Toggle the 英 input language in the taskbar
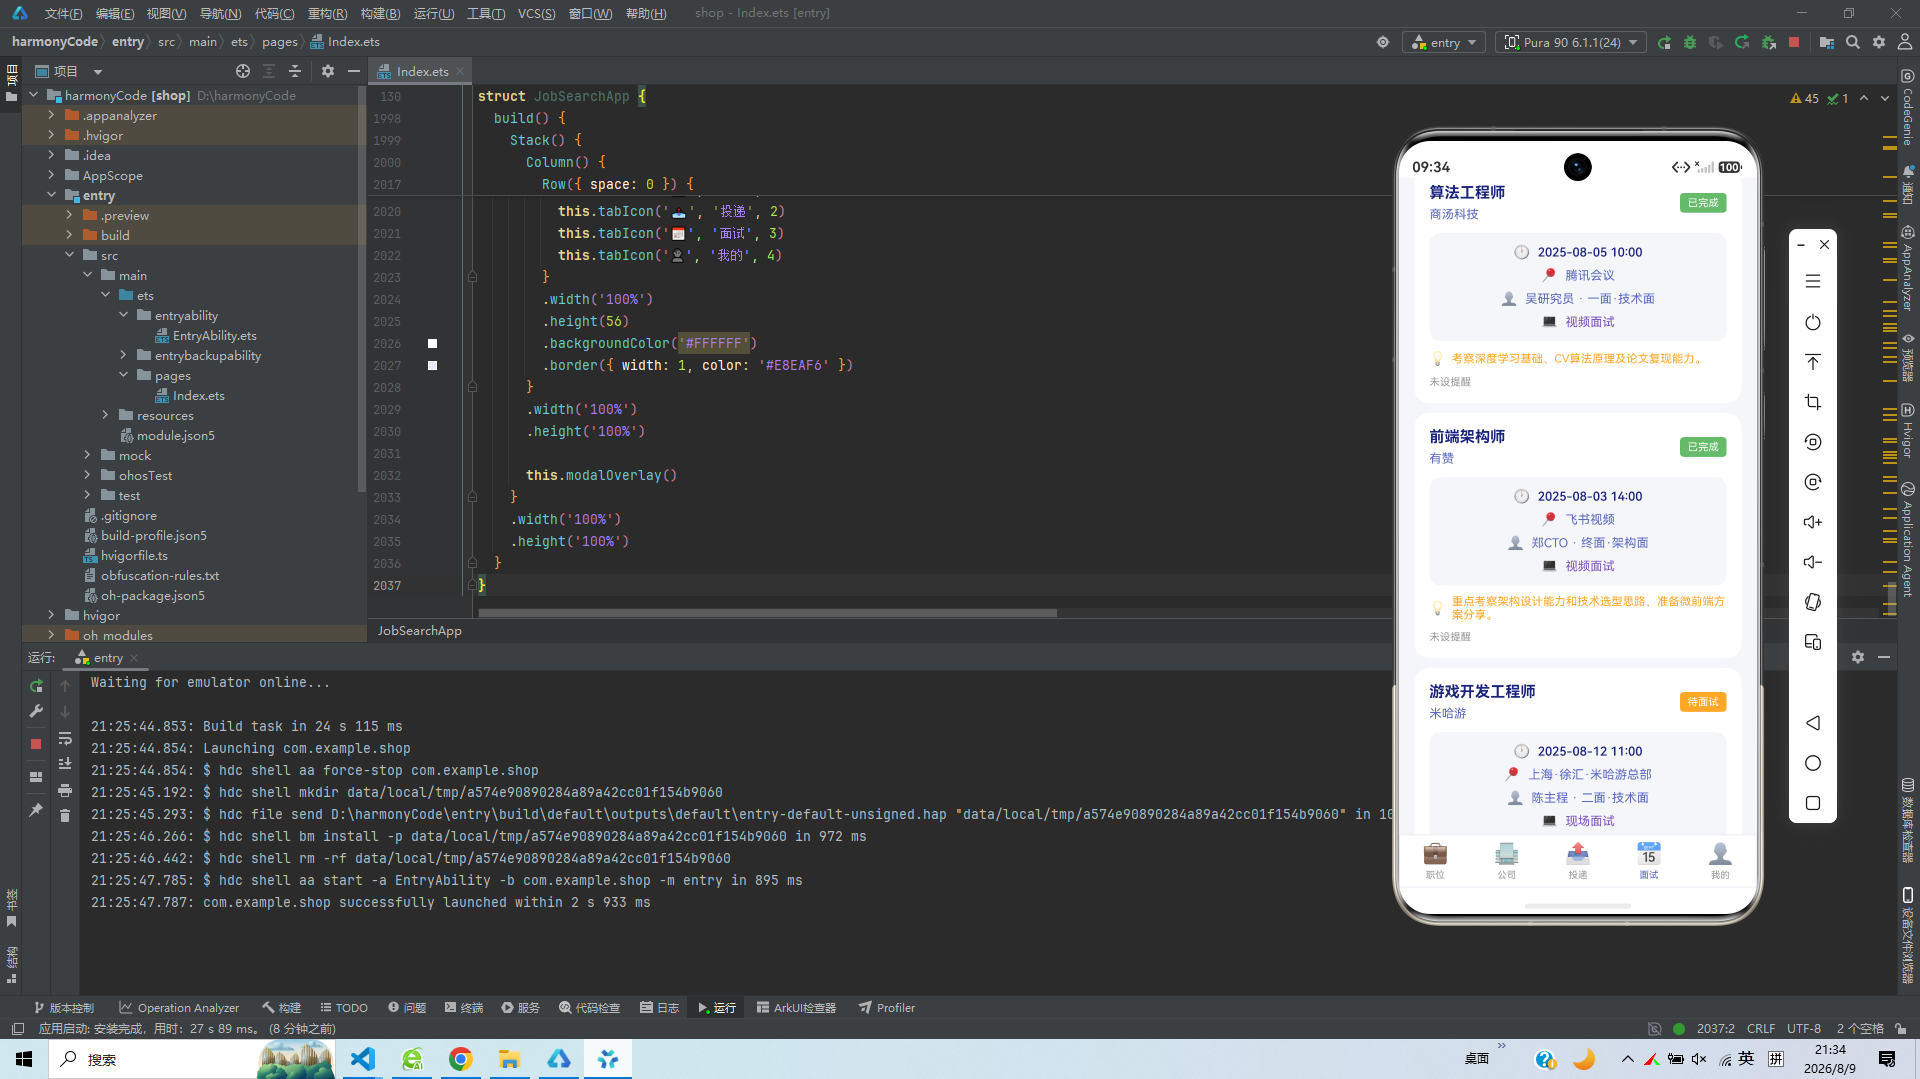Viewport: 1920px width, 1079px height. click(1746, 1059)
